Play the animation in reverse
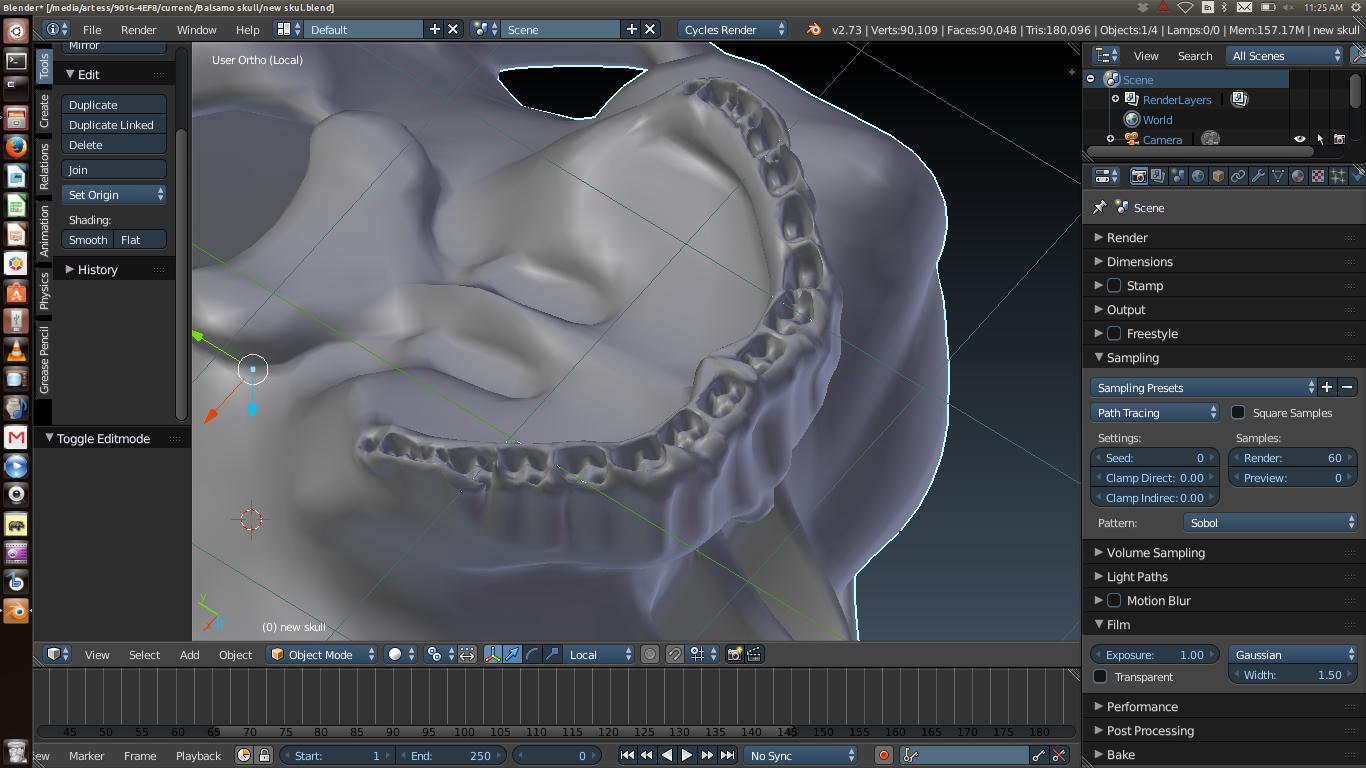Viewport: 1366px width, 768px height. pos(667,755)
